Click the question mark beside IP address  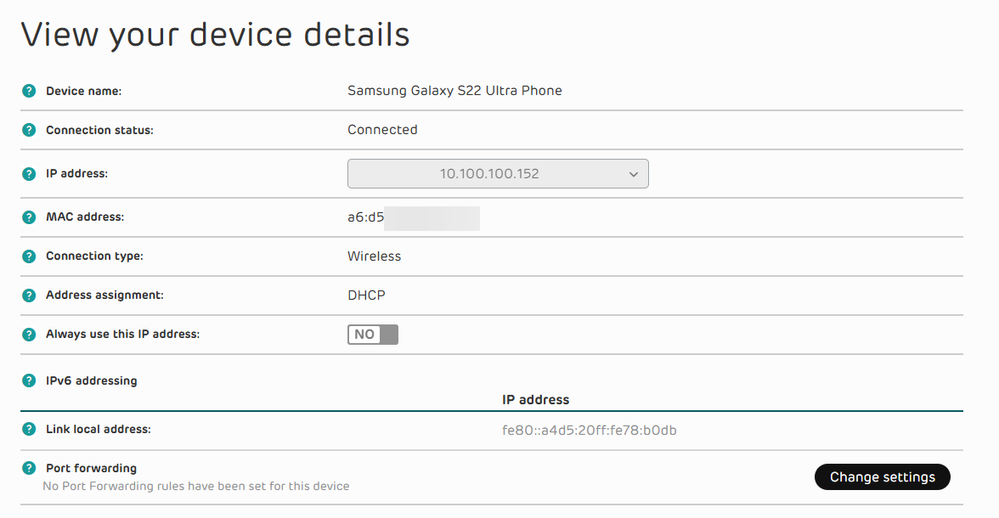[x=29, y=173]
